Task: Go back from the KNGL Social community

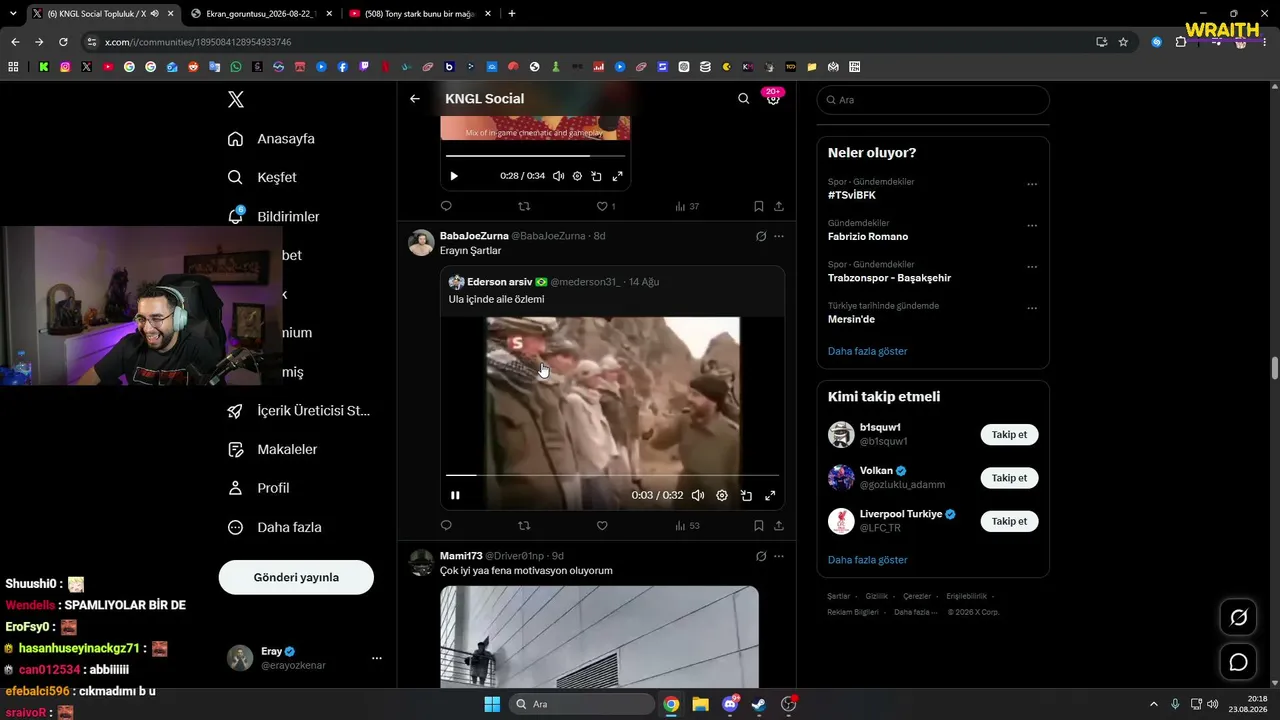Action: tap(415, 99)
